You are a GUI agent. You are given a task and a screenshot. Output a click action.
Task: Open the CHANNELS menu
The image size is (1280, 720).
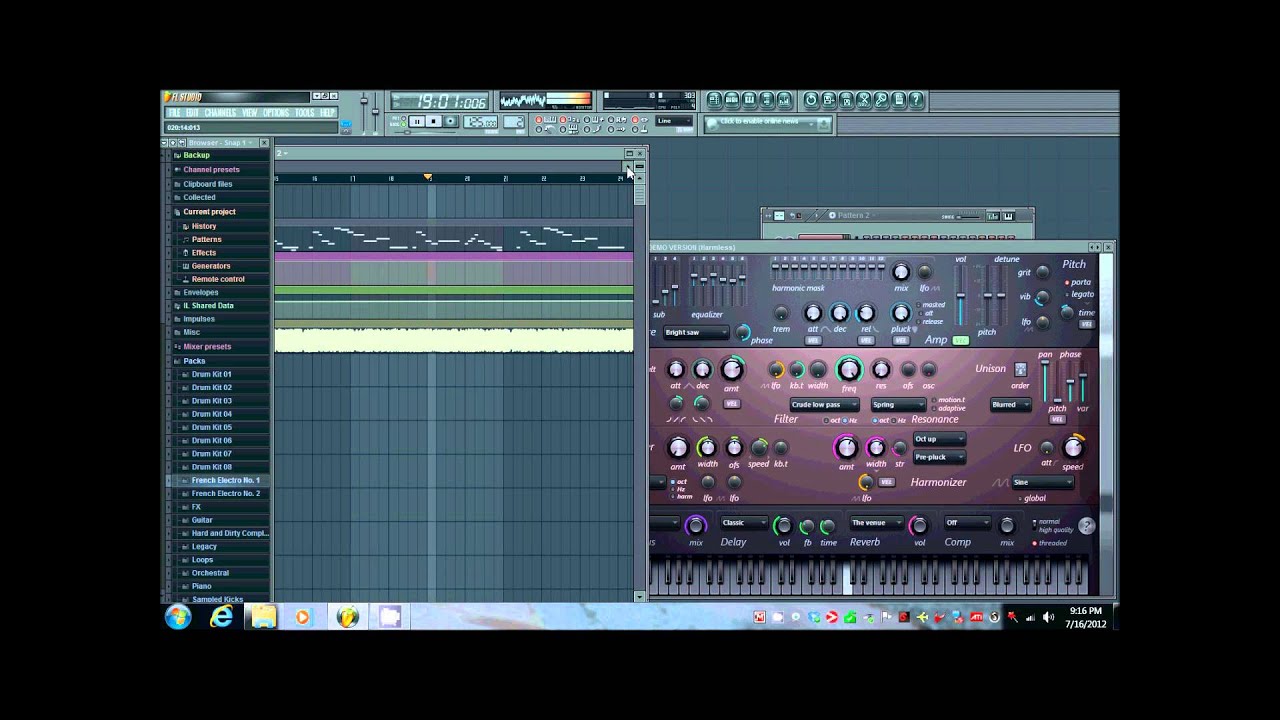click(x=220, y=113)
